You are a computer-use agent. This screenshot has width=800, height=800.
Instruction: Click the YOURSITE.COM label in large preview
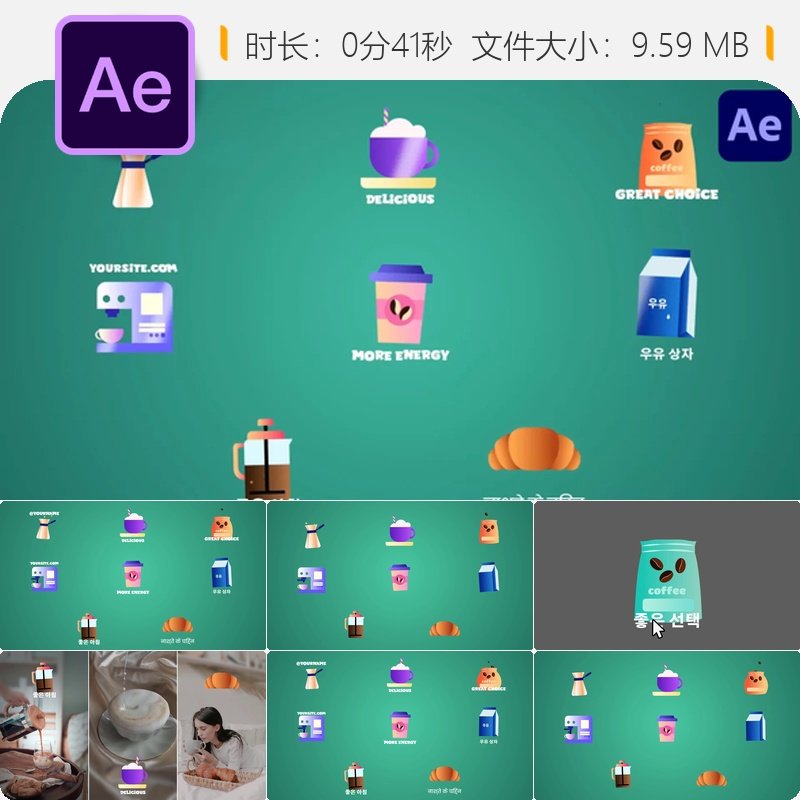pyautogui.click(x=133, y=268)
